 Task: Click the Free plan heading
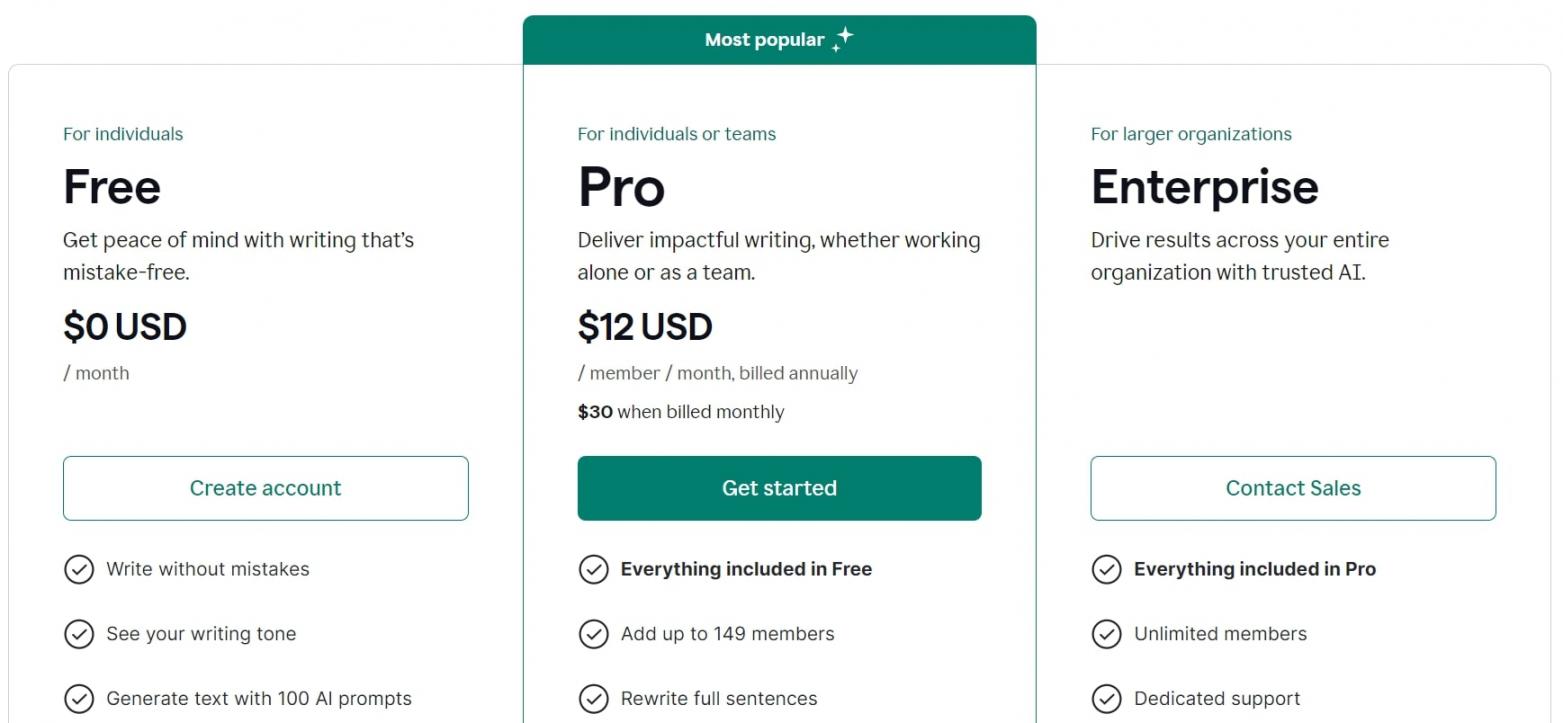pyautogui.click(x=112, y=187)
